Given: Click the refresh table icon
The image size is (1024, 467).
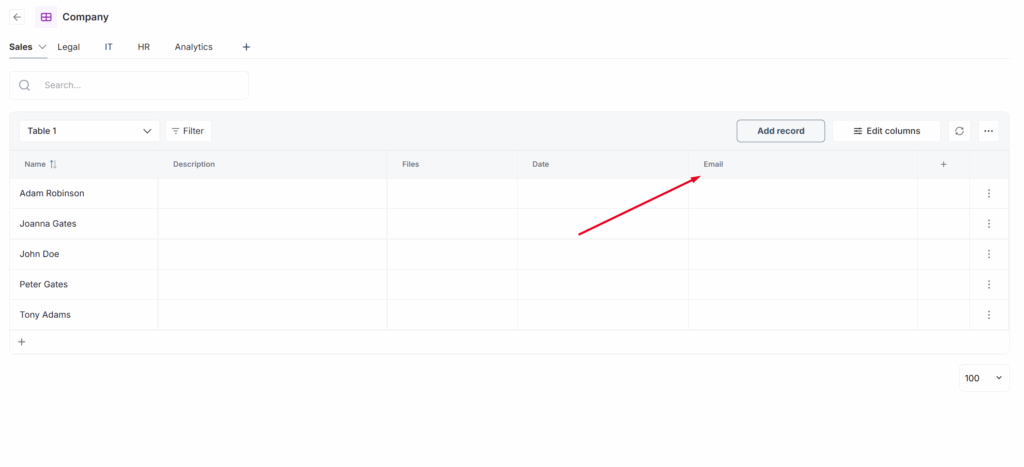Looking at the screenshot, I should (959, 131).
